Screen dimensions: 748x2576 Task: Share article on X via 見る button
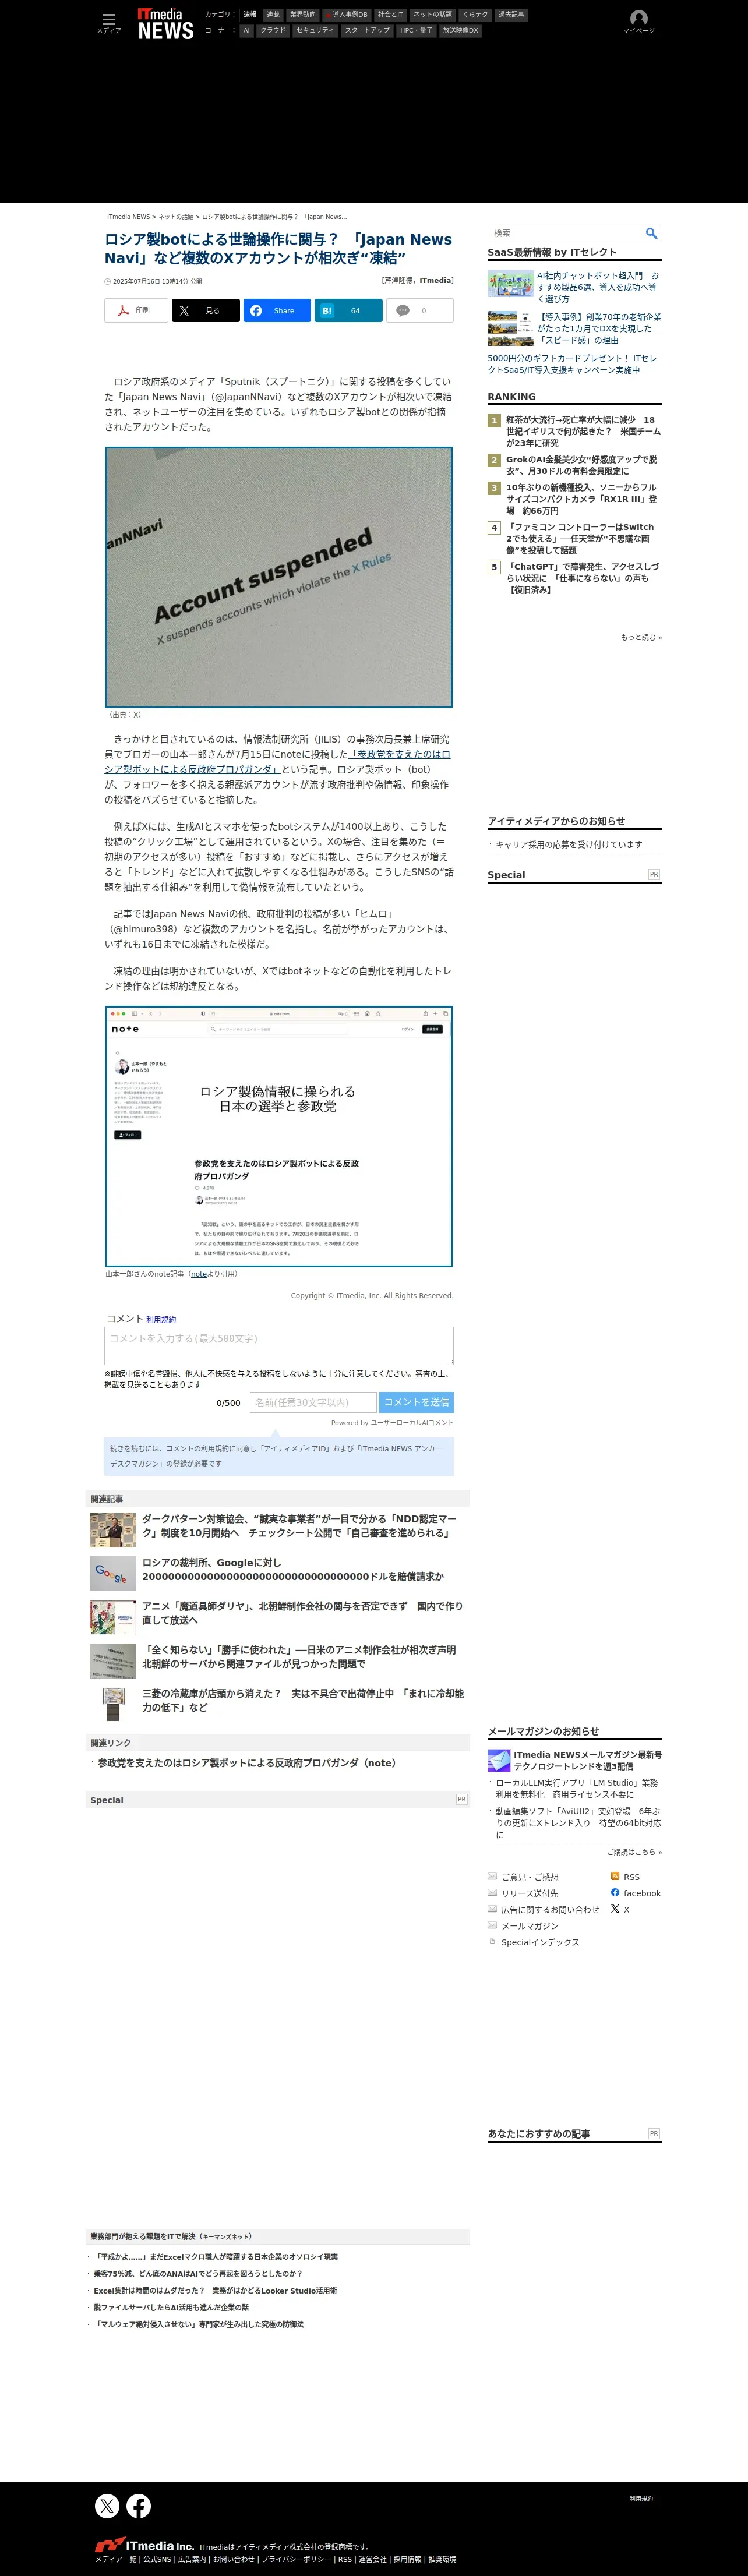205,311
